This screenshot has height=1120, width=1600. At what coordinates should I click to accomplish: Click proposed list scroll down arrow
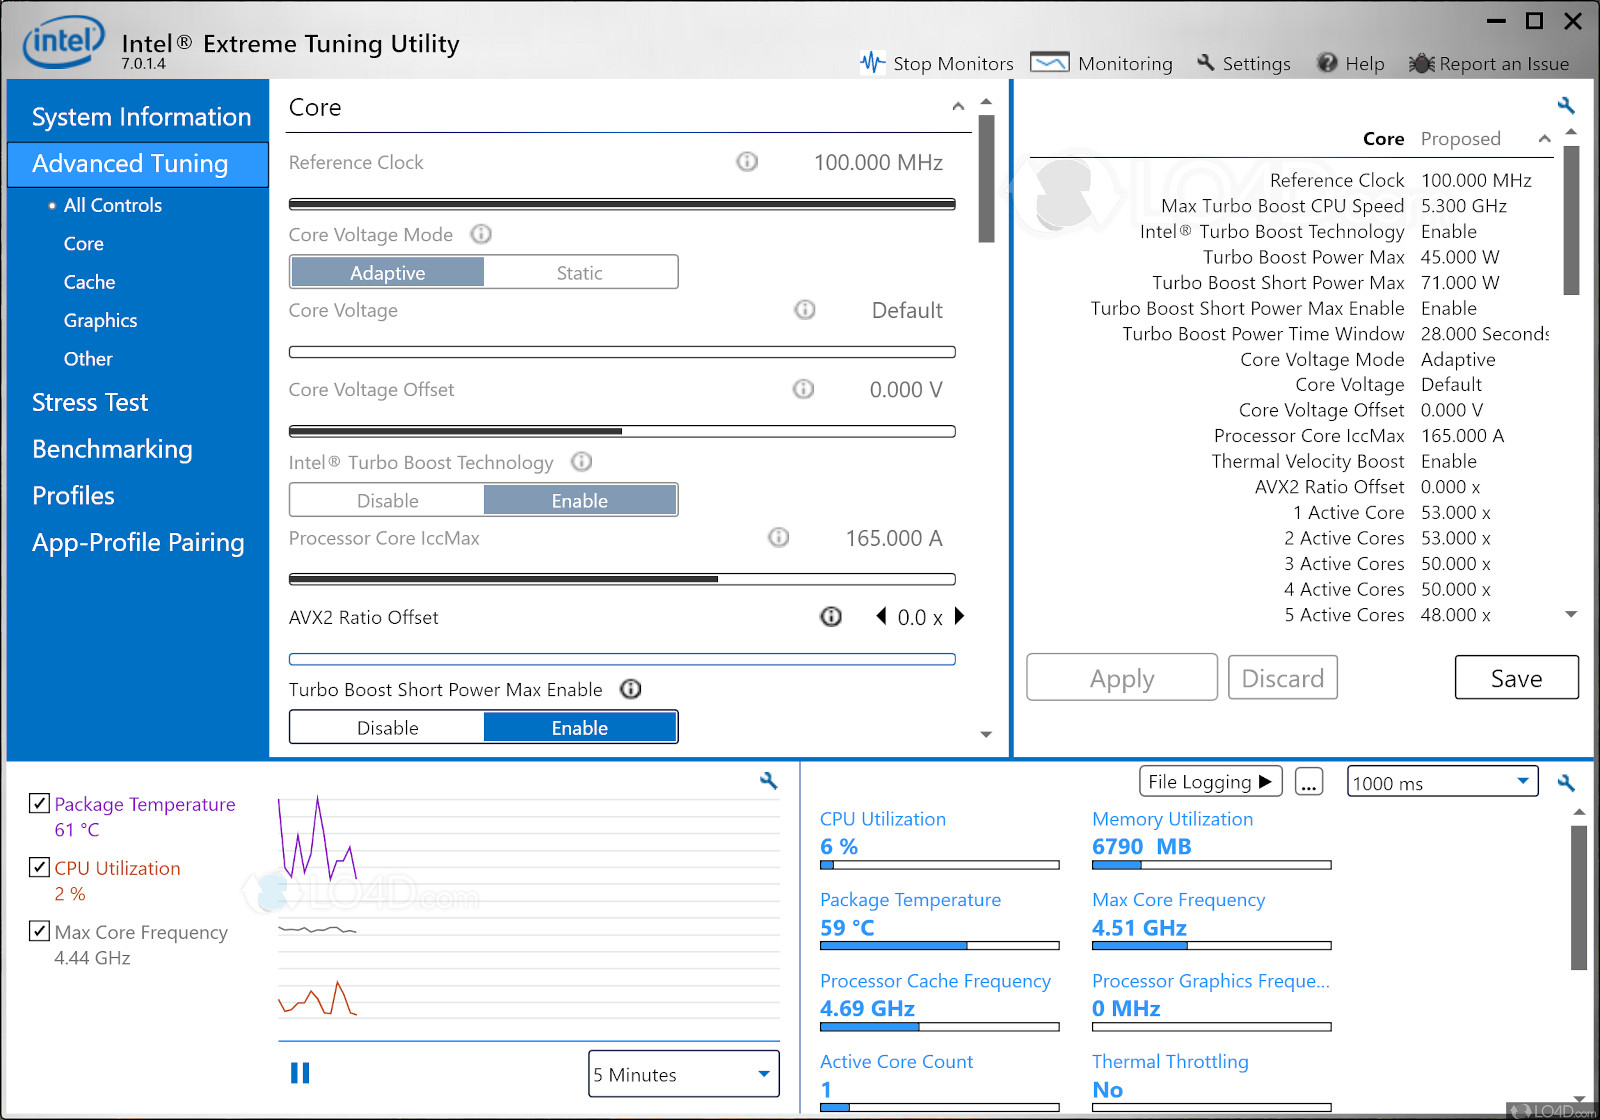coord(1571,614)
